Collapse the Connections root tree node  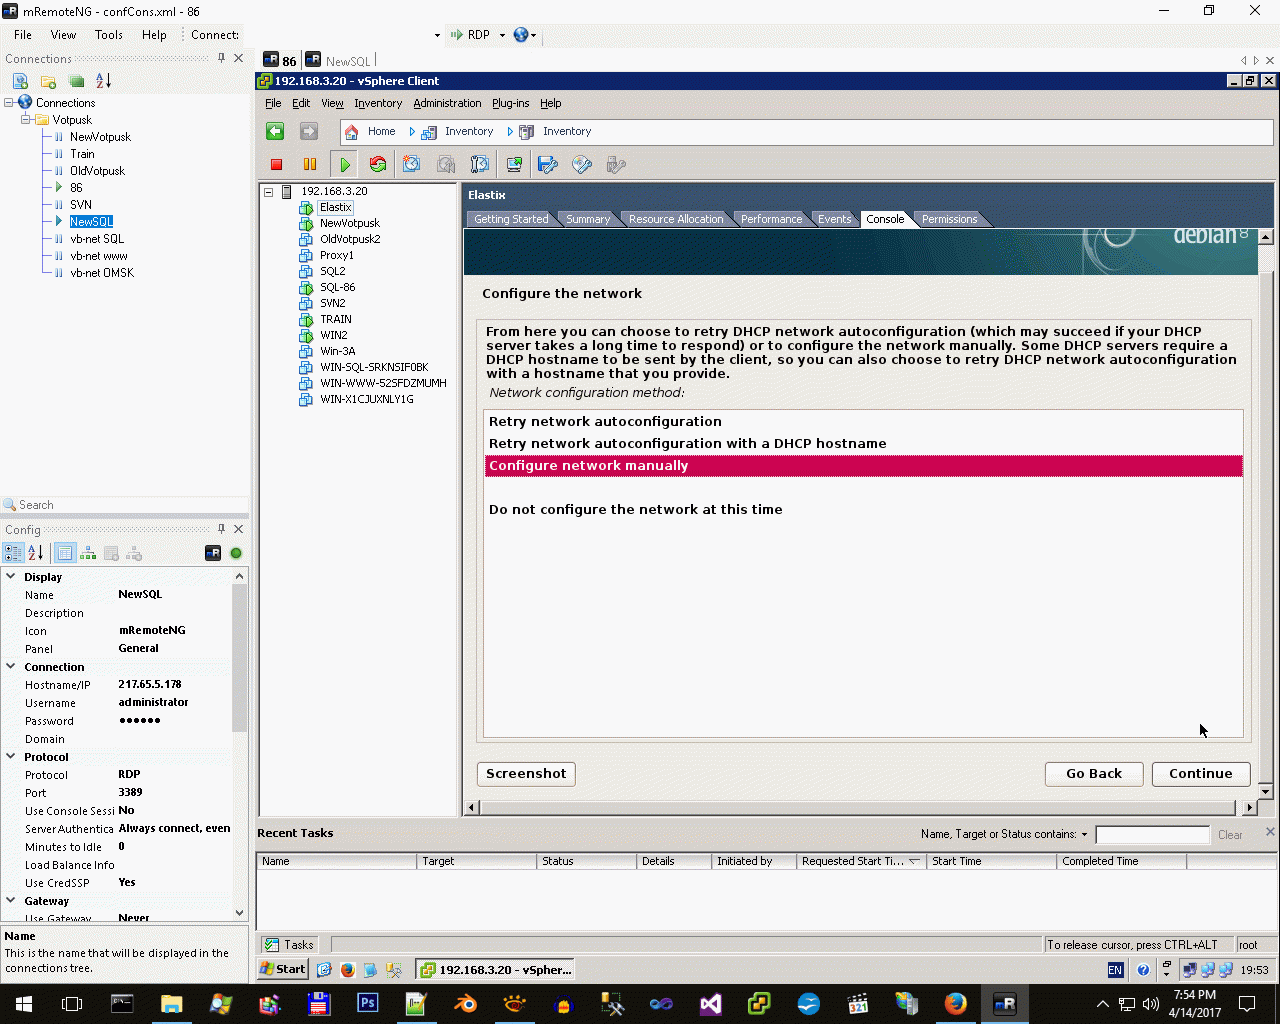point(9,102)
